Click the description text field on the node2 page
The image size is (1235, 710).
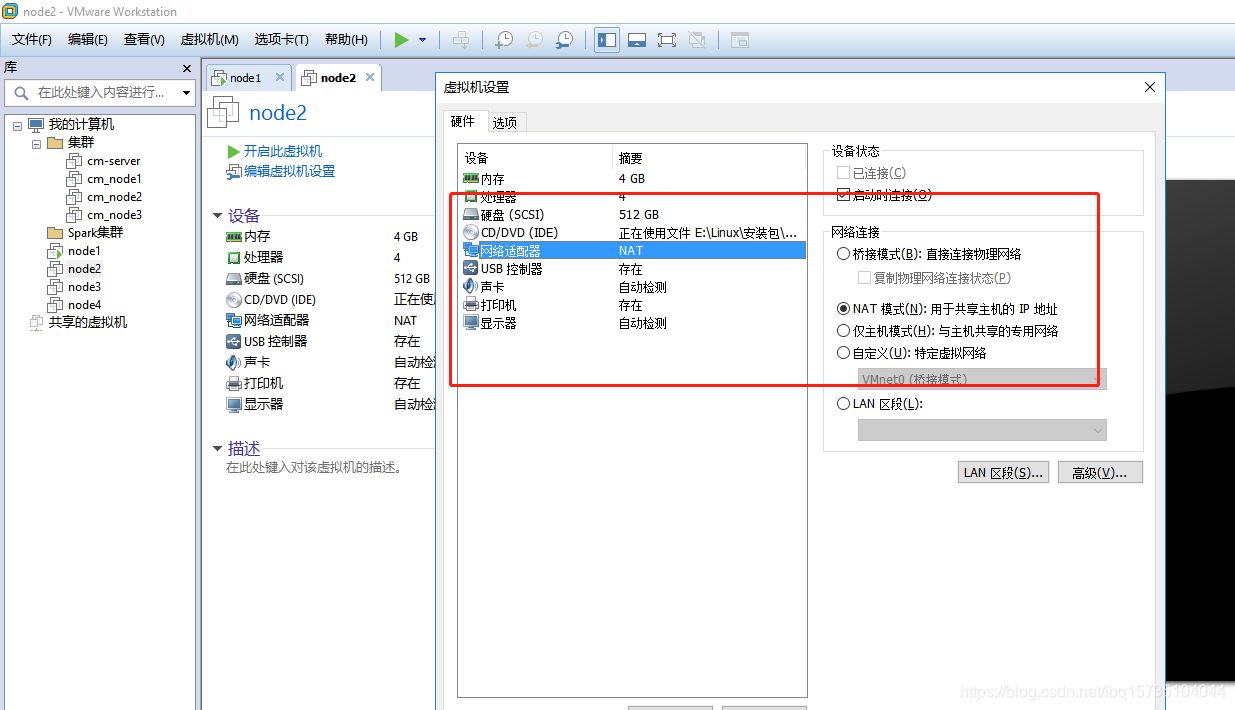coord(314,467)
